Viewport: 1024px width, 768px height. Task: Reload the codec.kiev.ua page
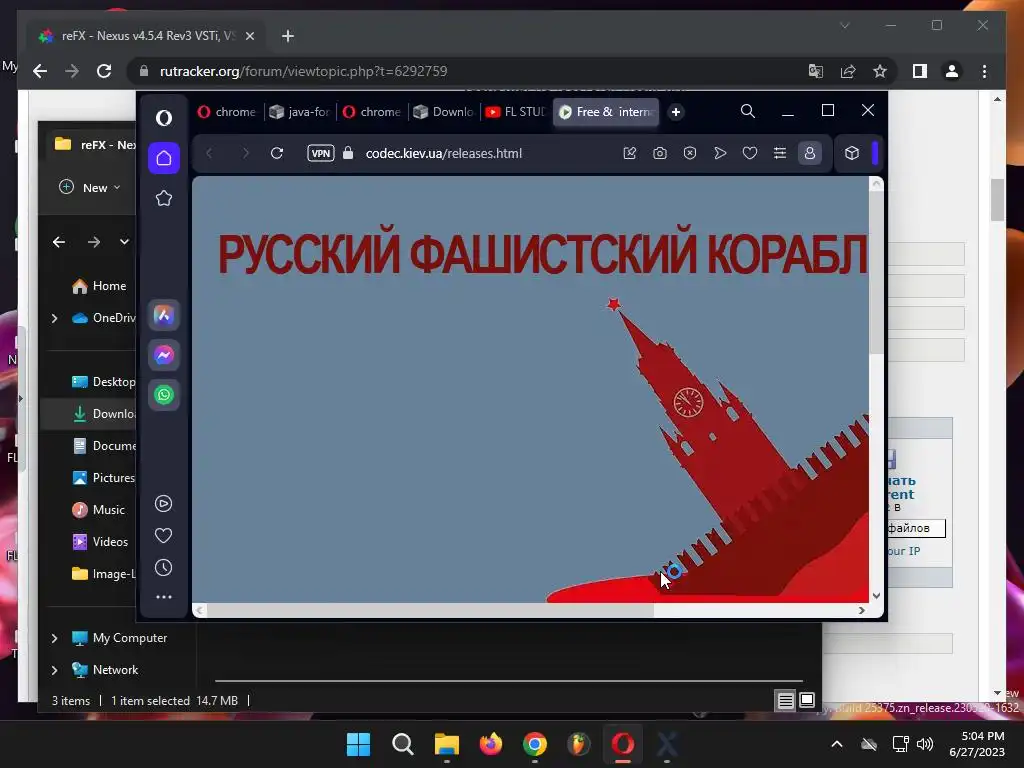point(277,153)
